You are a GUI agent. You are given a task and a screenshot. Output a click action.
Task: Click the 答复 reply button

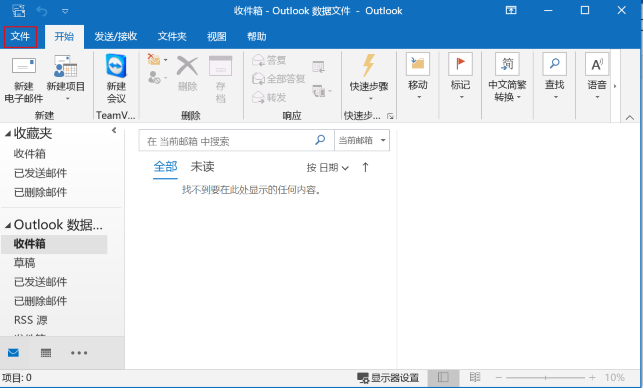pyautogui.click(x=269, y=60)
